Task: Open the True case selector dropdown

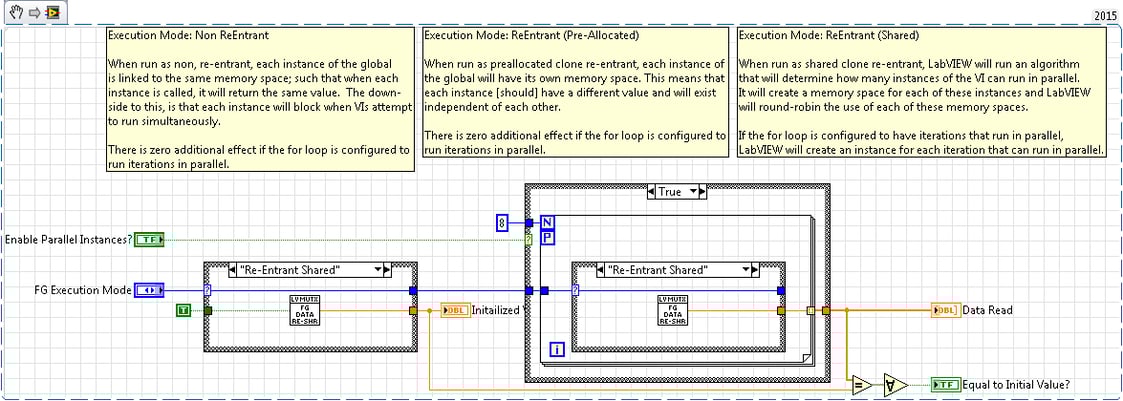Action: point(693,191)
